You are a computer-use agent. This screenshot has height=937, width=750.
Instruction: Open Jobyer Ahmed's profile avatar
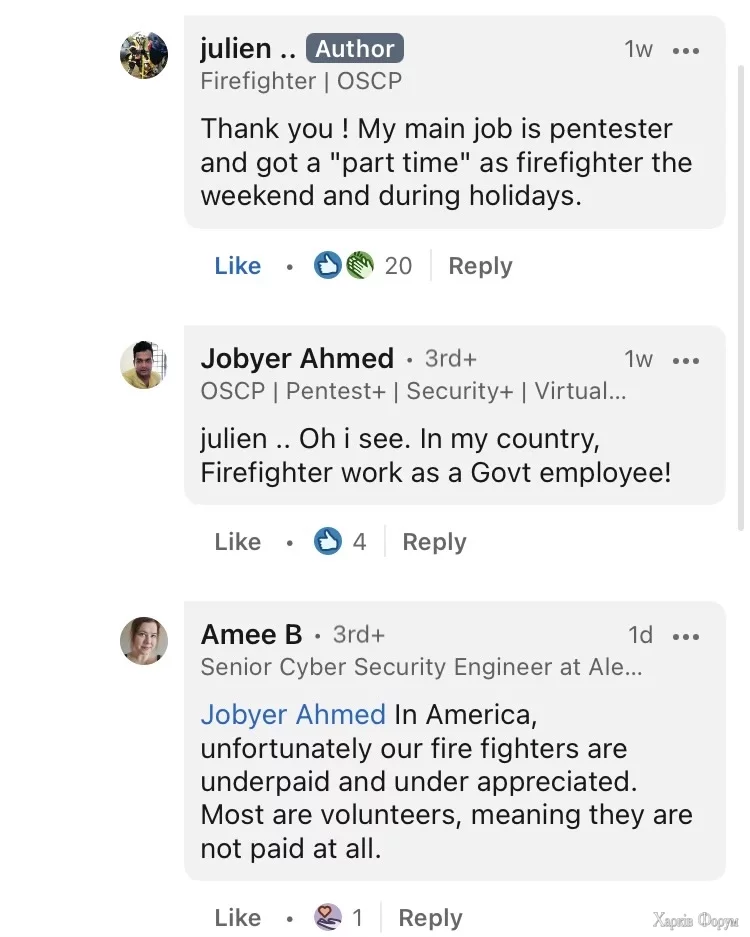(x=144, y=365)
